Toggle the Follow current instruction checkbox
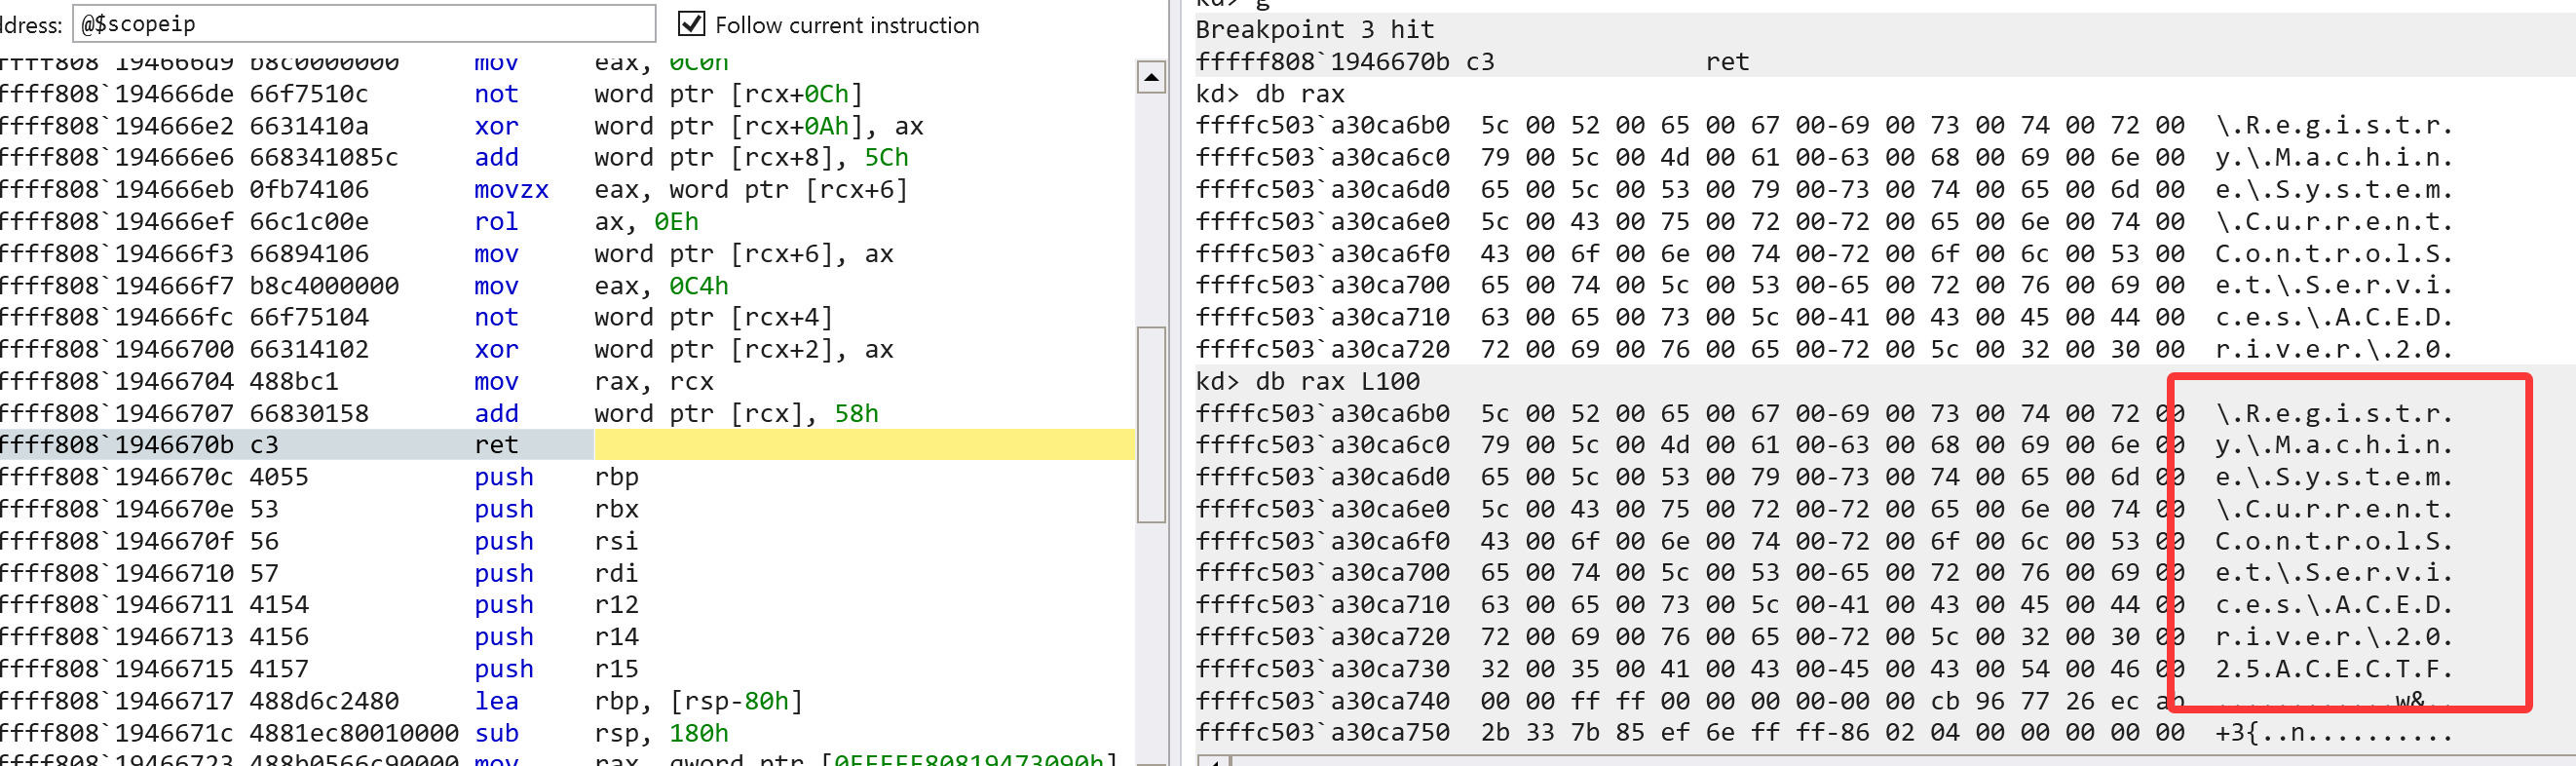The image size is (2576, 766). (x=691, y=24)
